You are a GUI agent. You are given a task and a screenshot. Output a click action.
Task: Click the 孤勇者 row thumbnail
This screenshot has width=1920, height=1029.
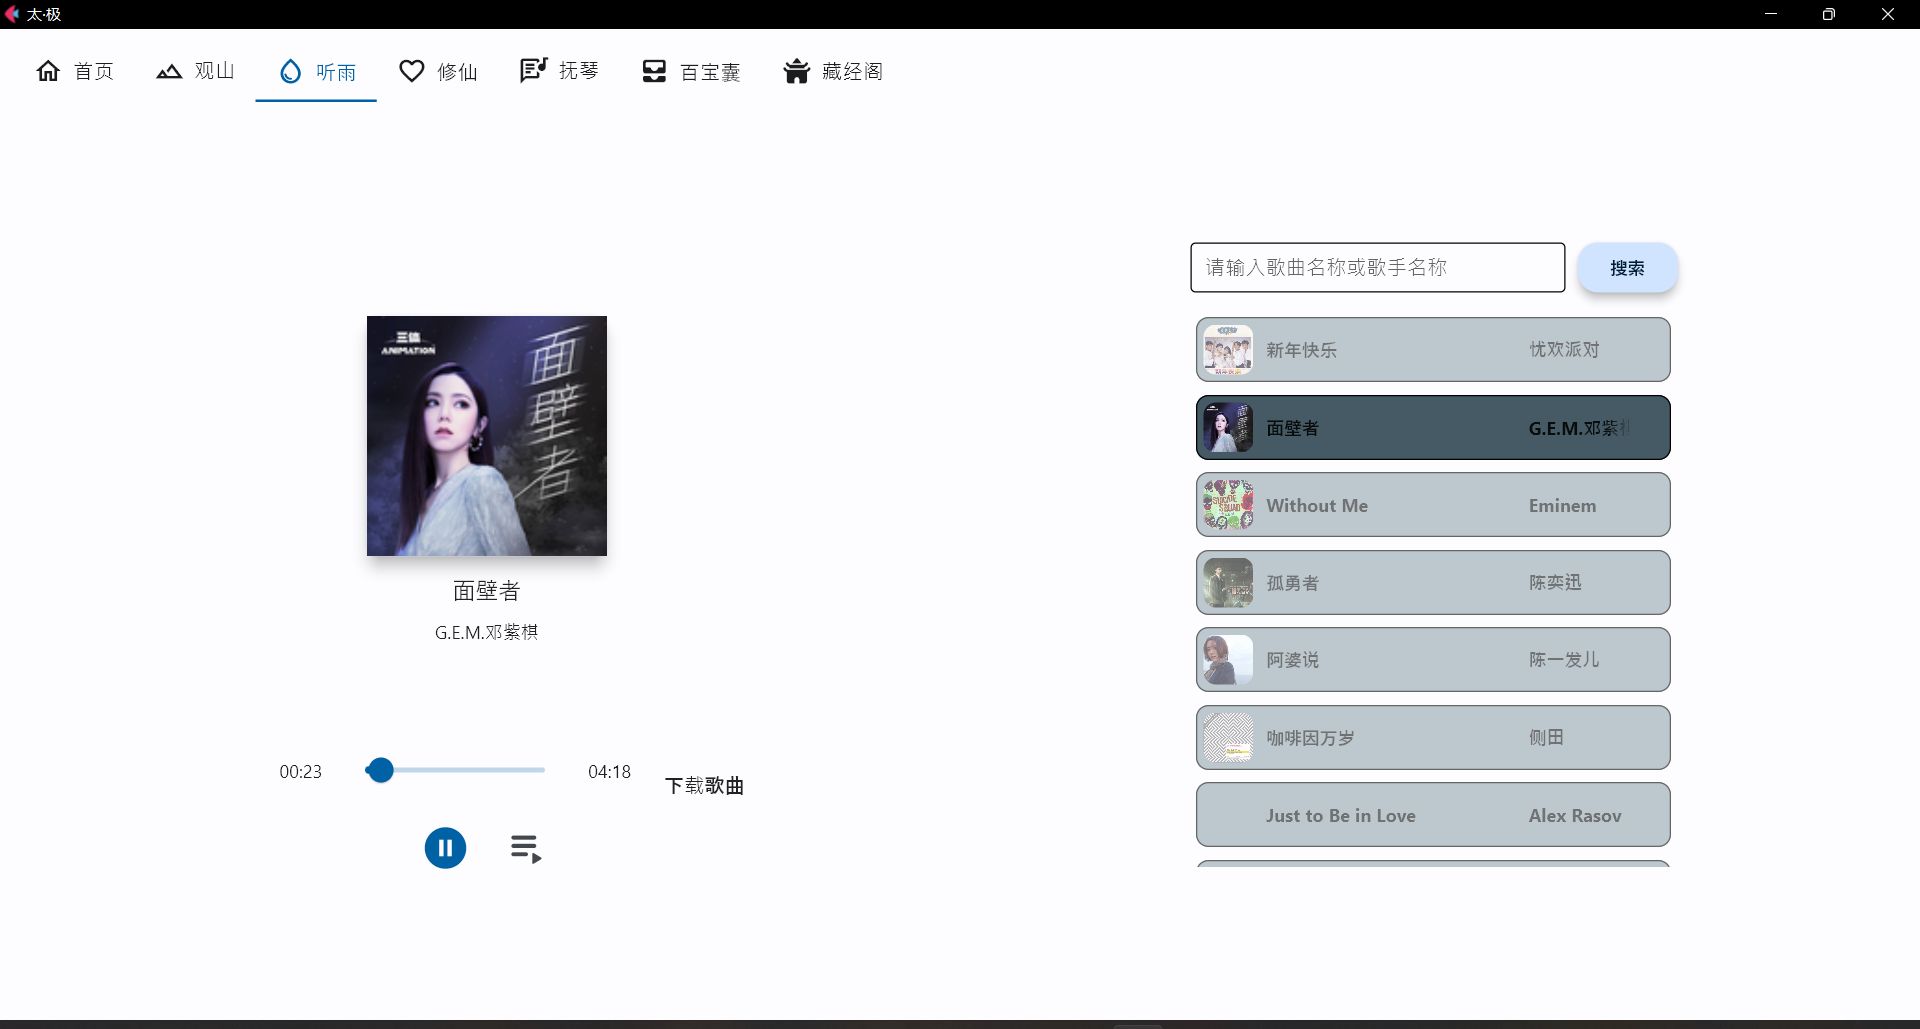[x=1228, y=583]
